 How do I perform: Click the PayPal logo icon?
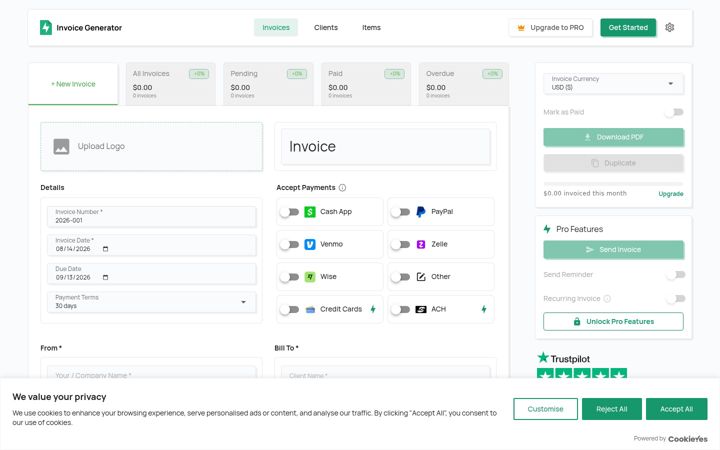421,212
